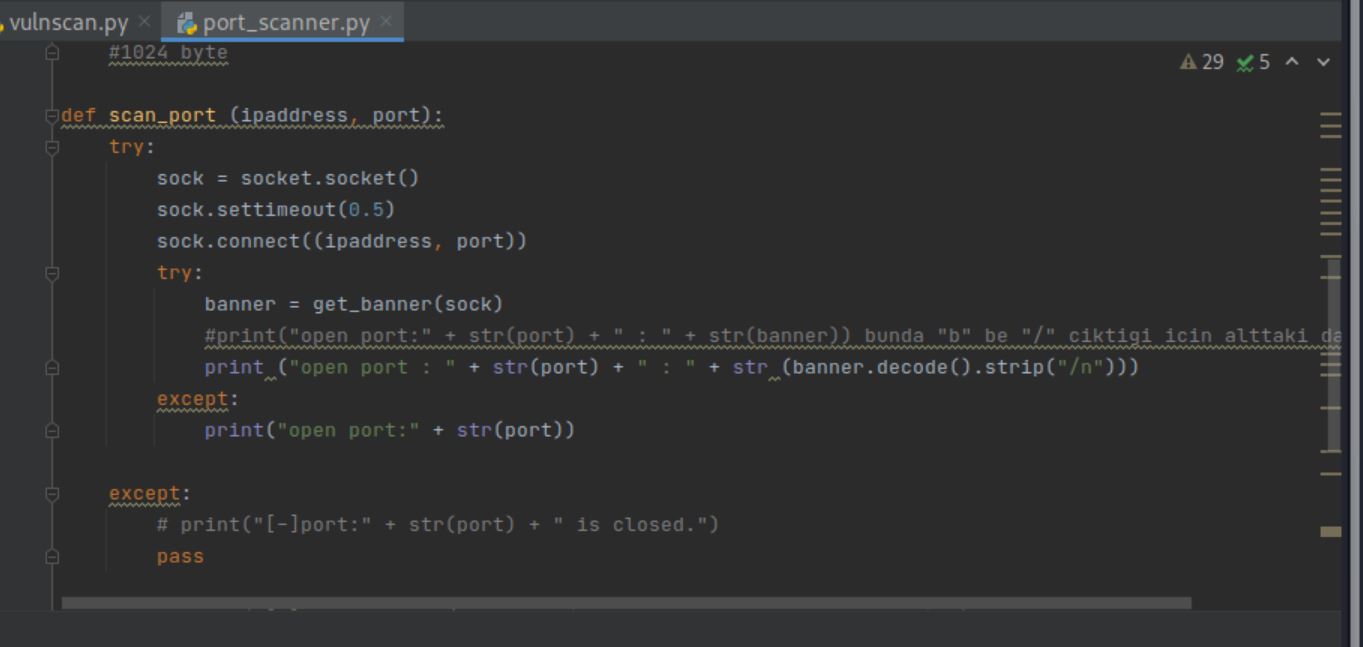
Task: Click the Python file icon on port_scanner.py tab
Action: [x=186, y=22]
